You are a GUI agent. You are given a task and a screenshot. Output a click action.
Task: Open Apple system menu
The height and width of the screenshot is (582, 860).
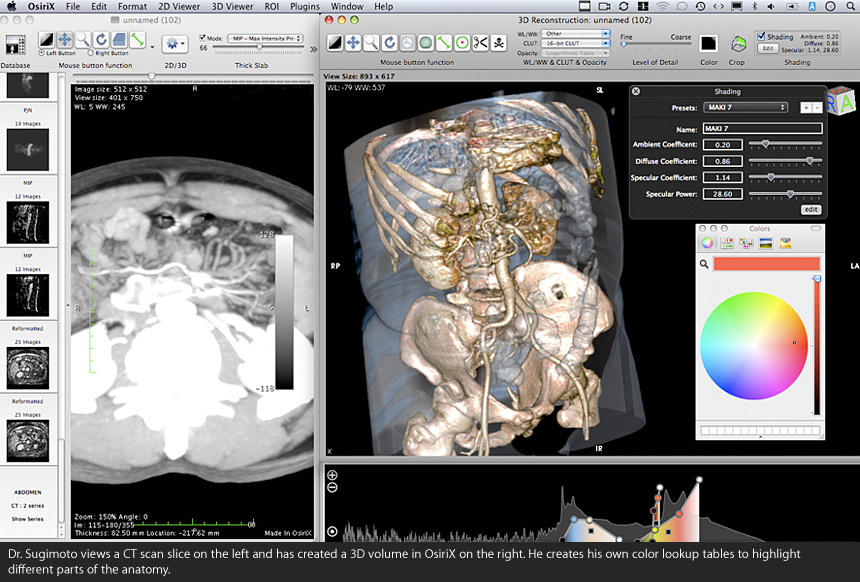tap(12, 7)
